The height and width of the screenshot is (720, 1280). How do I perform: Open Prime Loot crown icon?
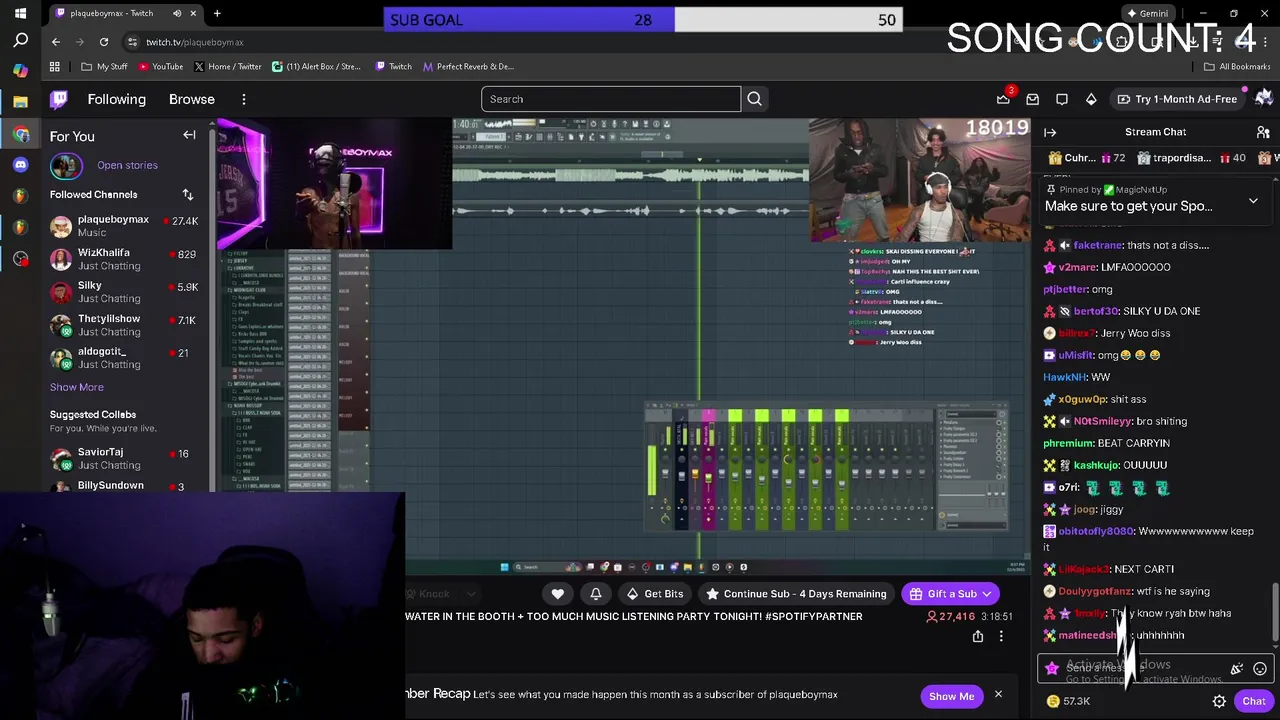(x=1003, y=99)
